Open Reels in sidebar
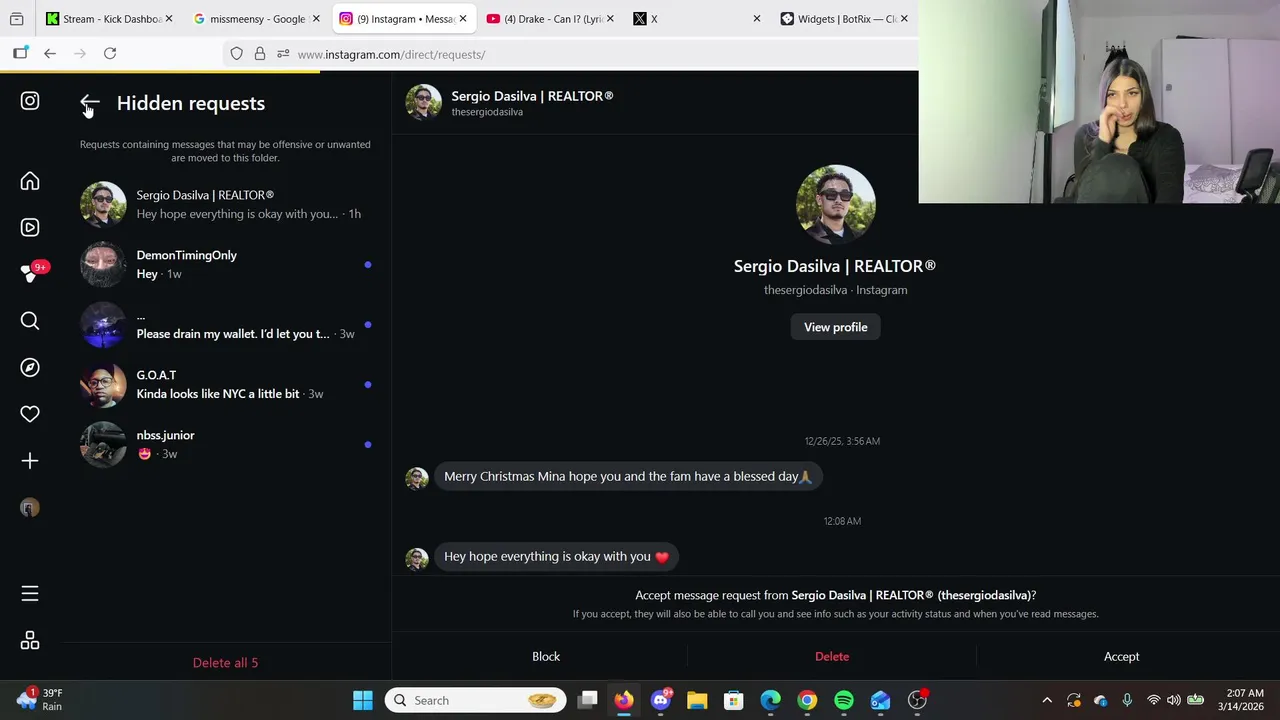The height and width of the screenshot is (720, 1280). (x=30, y=227)
